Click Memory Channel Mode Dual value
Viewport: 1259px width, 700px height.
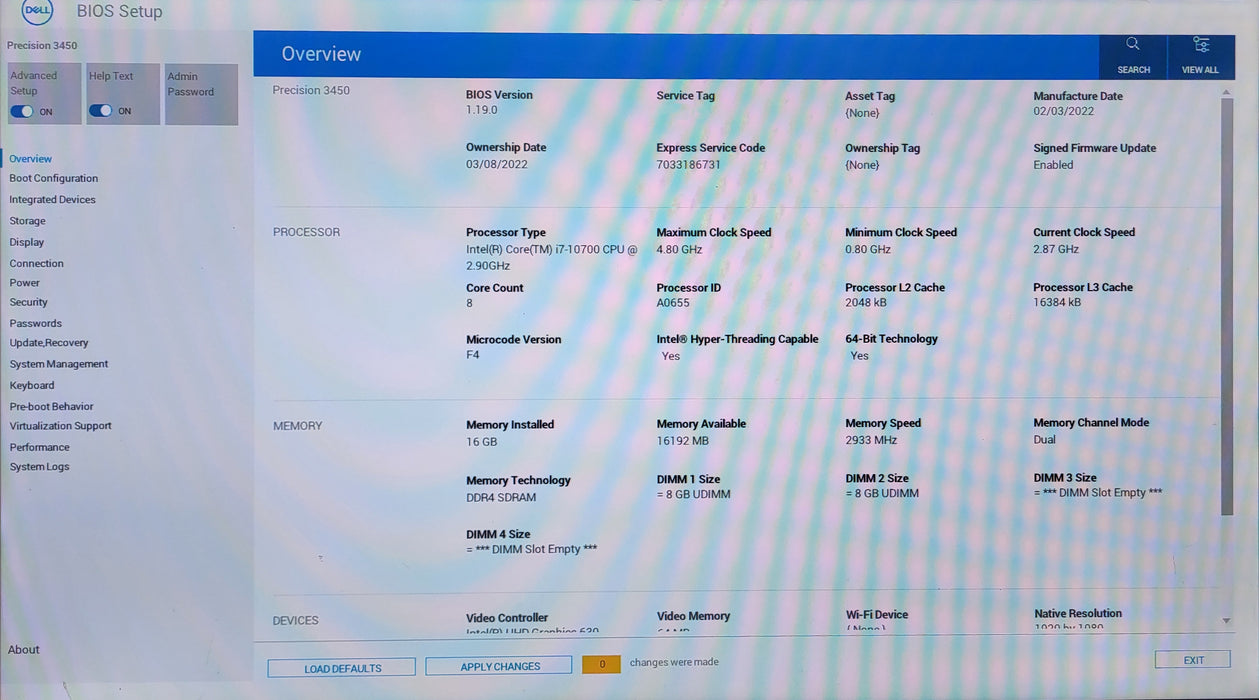coord(1045,440)
